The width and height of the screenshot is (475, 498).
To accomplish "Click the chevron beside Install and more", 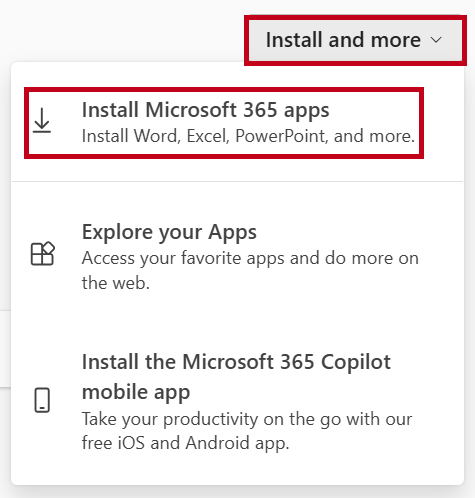I will [x=436, y=40].
